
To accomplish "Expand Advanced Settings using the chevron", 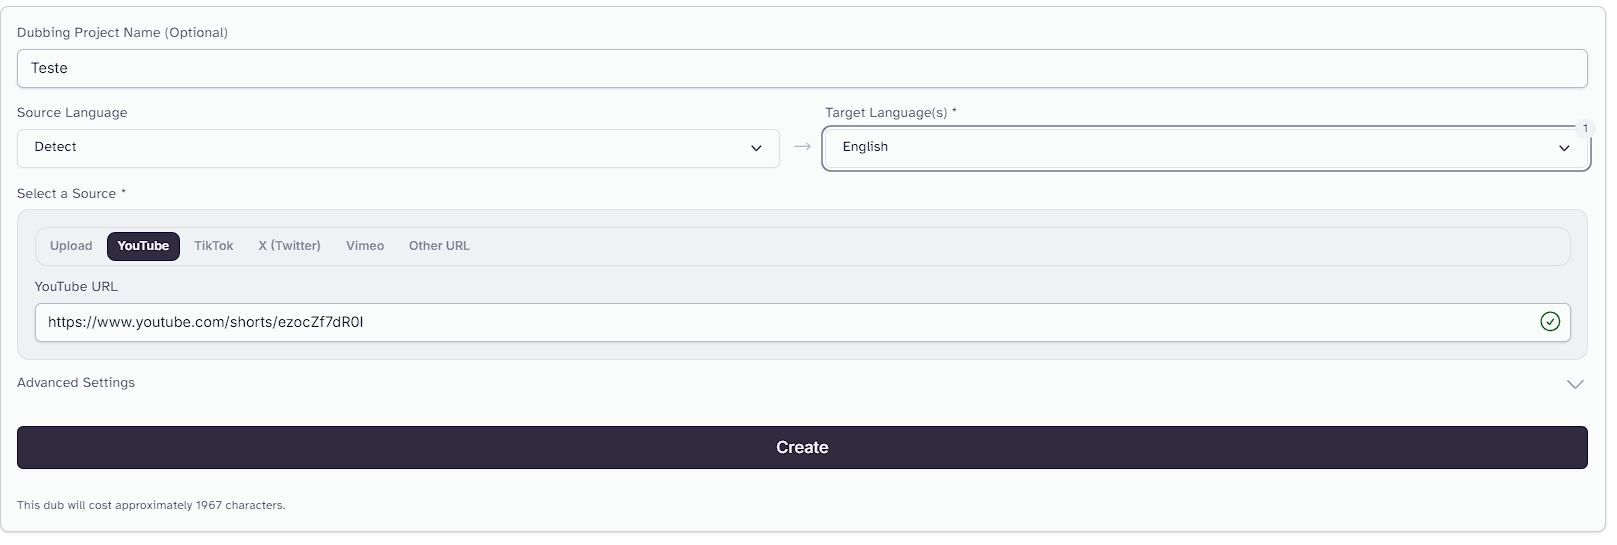I will click(1575, 384).
